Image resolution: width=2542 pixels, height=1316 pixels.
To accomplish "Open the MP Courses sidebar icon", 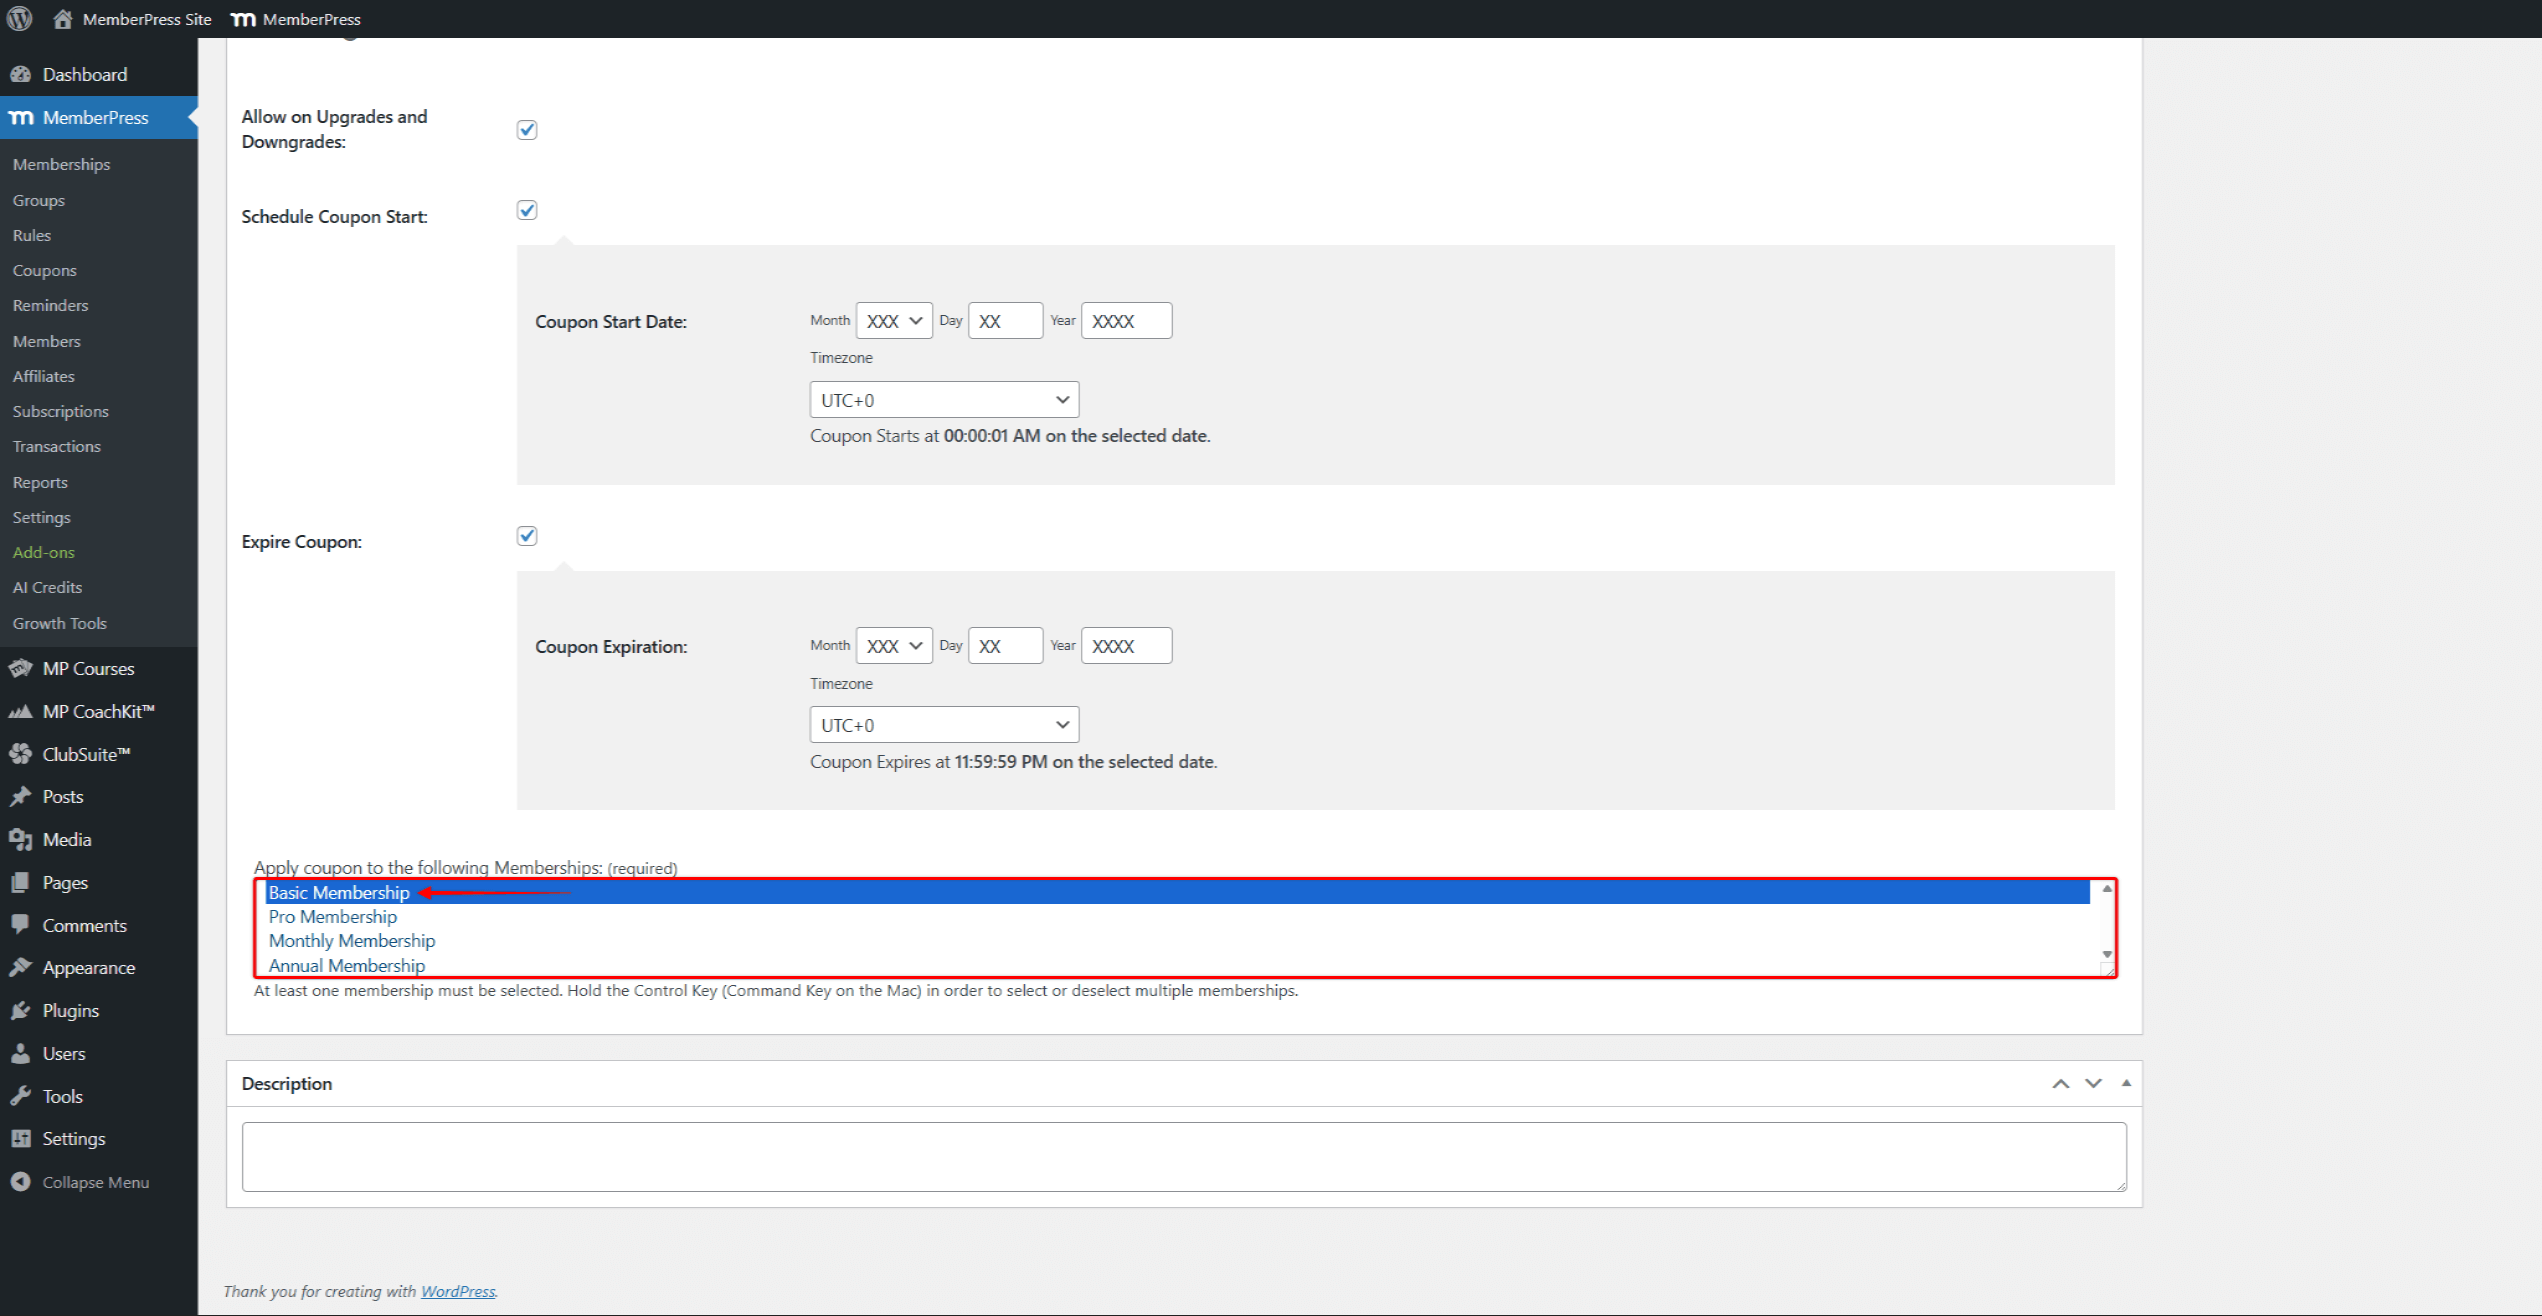I will [20, 668].
